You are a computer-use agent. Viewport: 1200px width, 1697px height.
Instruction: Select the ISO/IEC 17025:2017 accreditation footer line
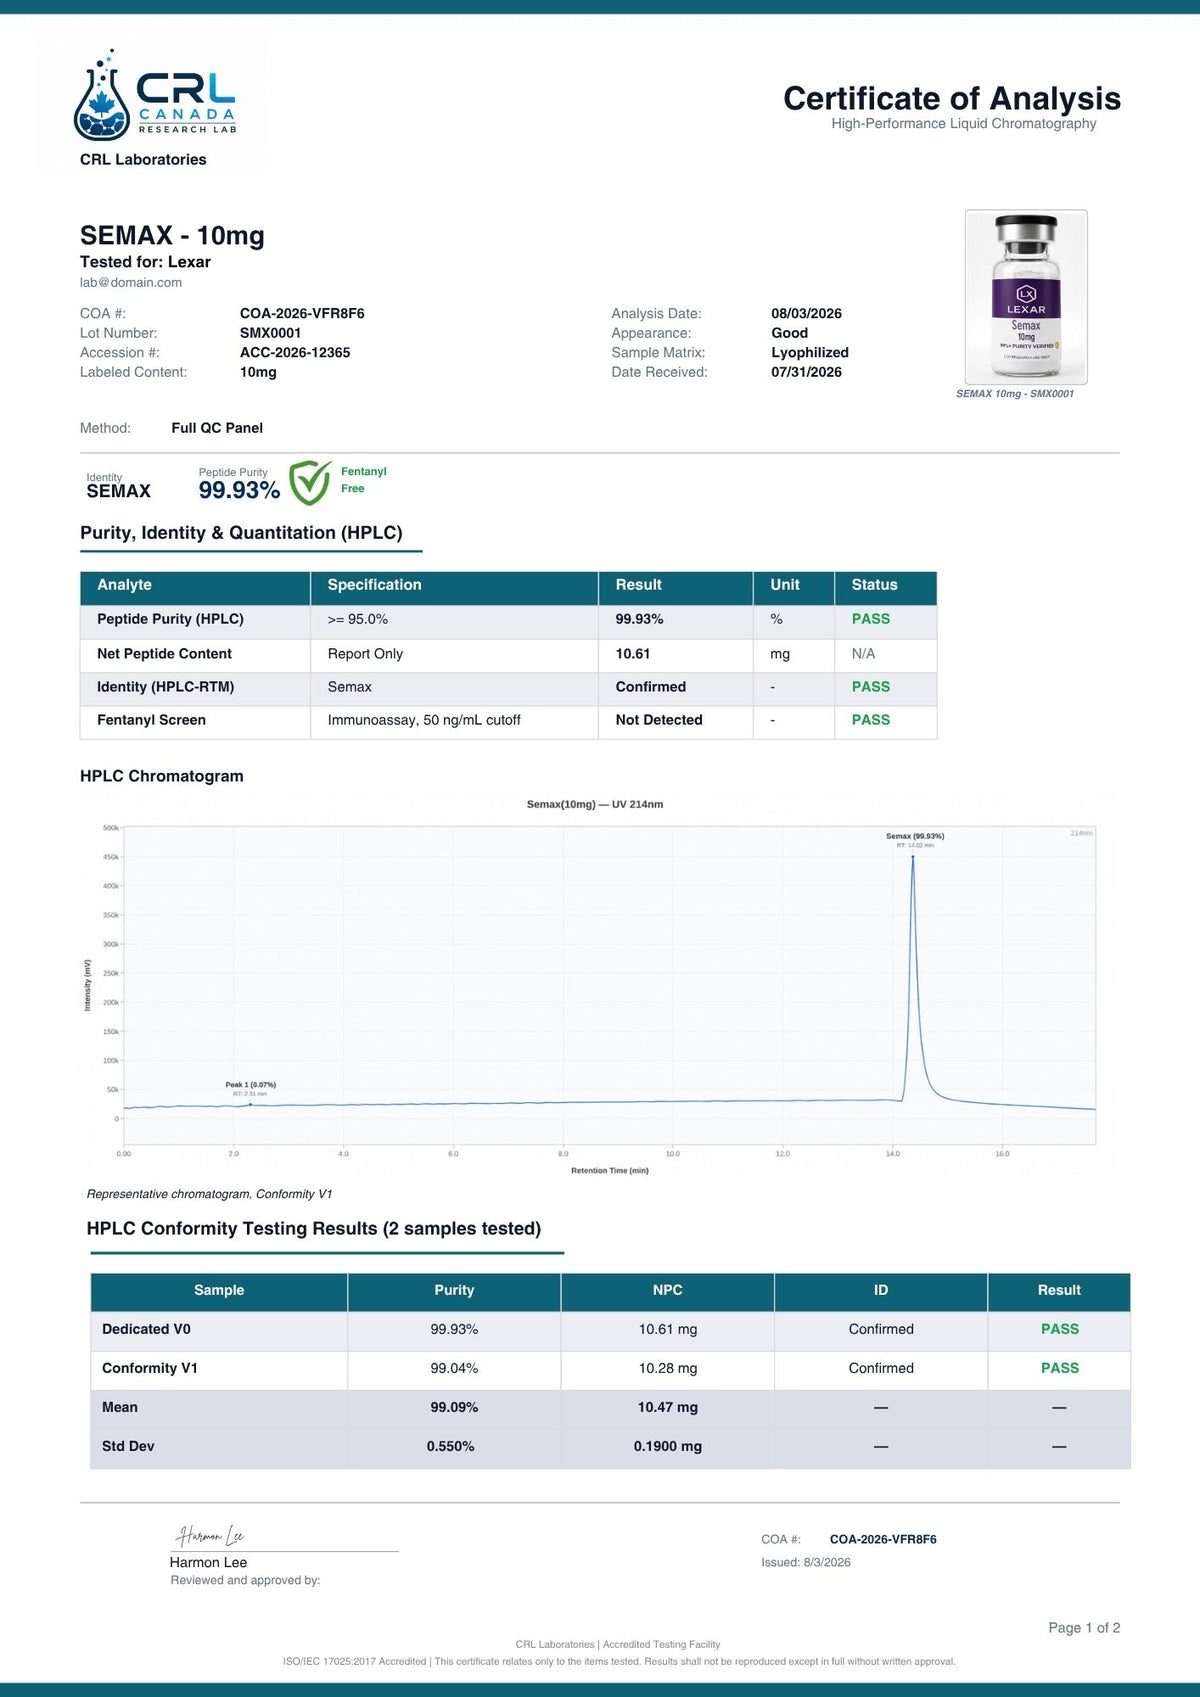(x=619, y=1661)
